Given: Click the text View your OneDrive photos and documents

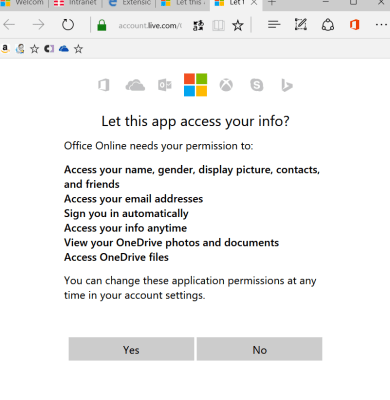Looking at the screenshot, I should click(x=171, y=243).
